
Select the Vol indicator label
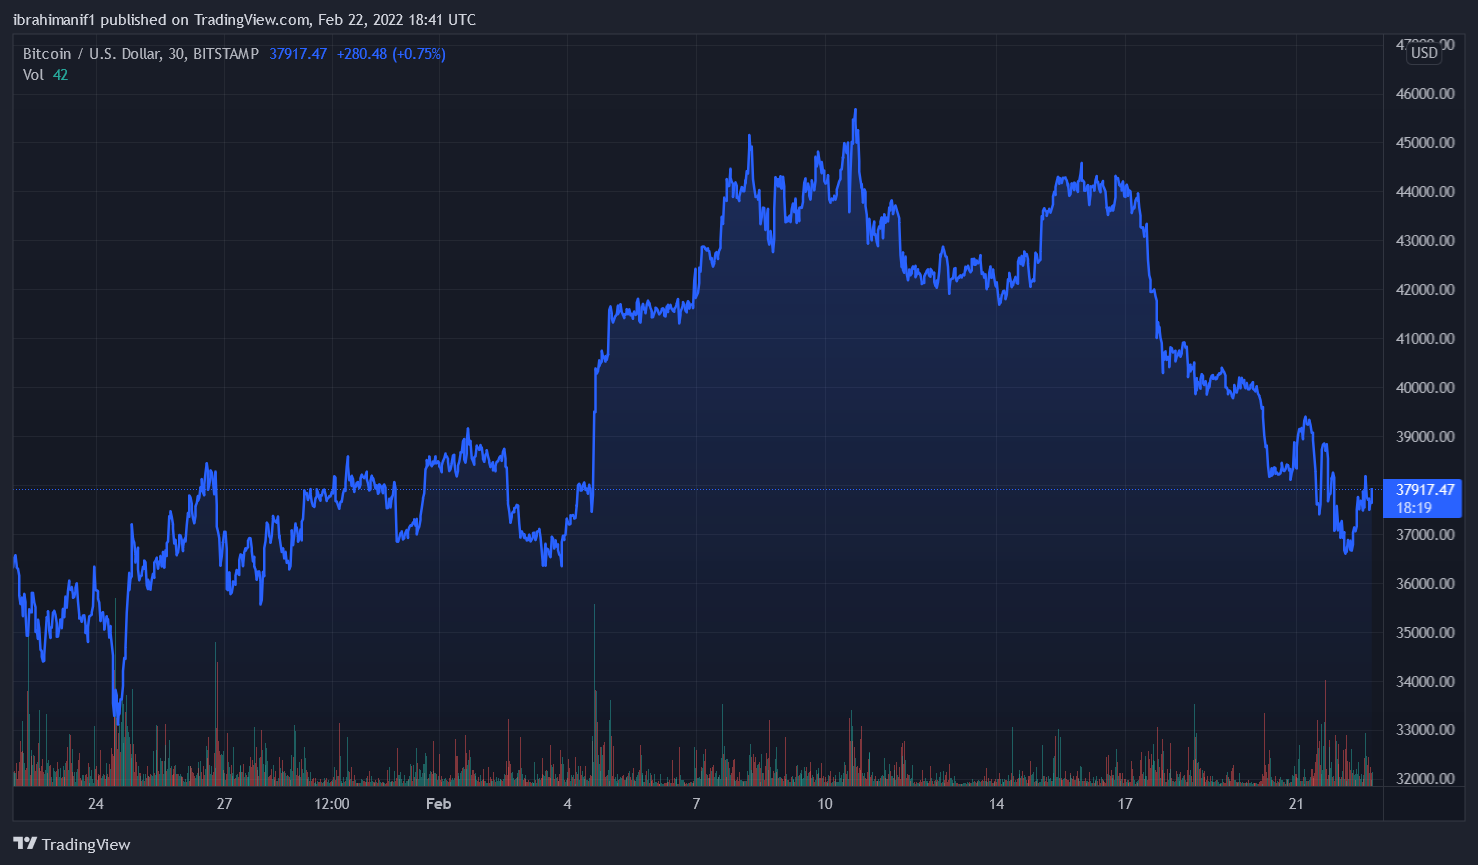(33, 75)
